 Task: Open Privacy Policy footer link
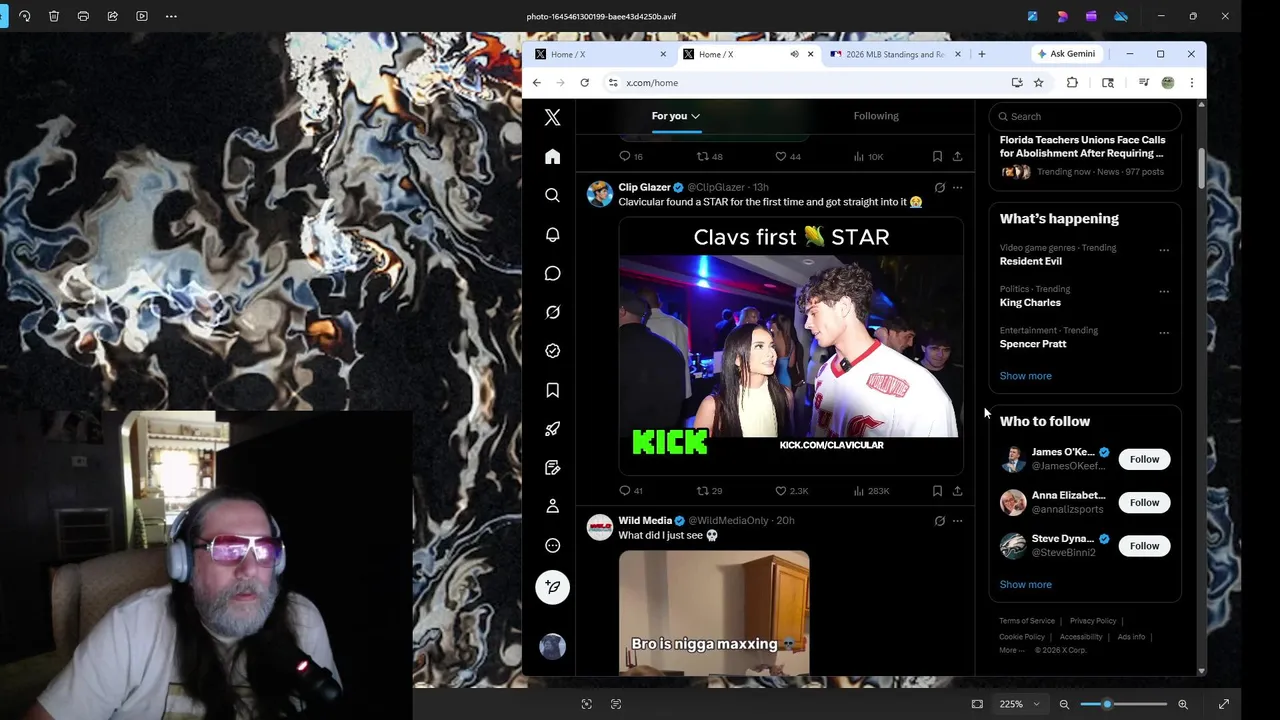(1093, 621)
